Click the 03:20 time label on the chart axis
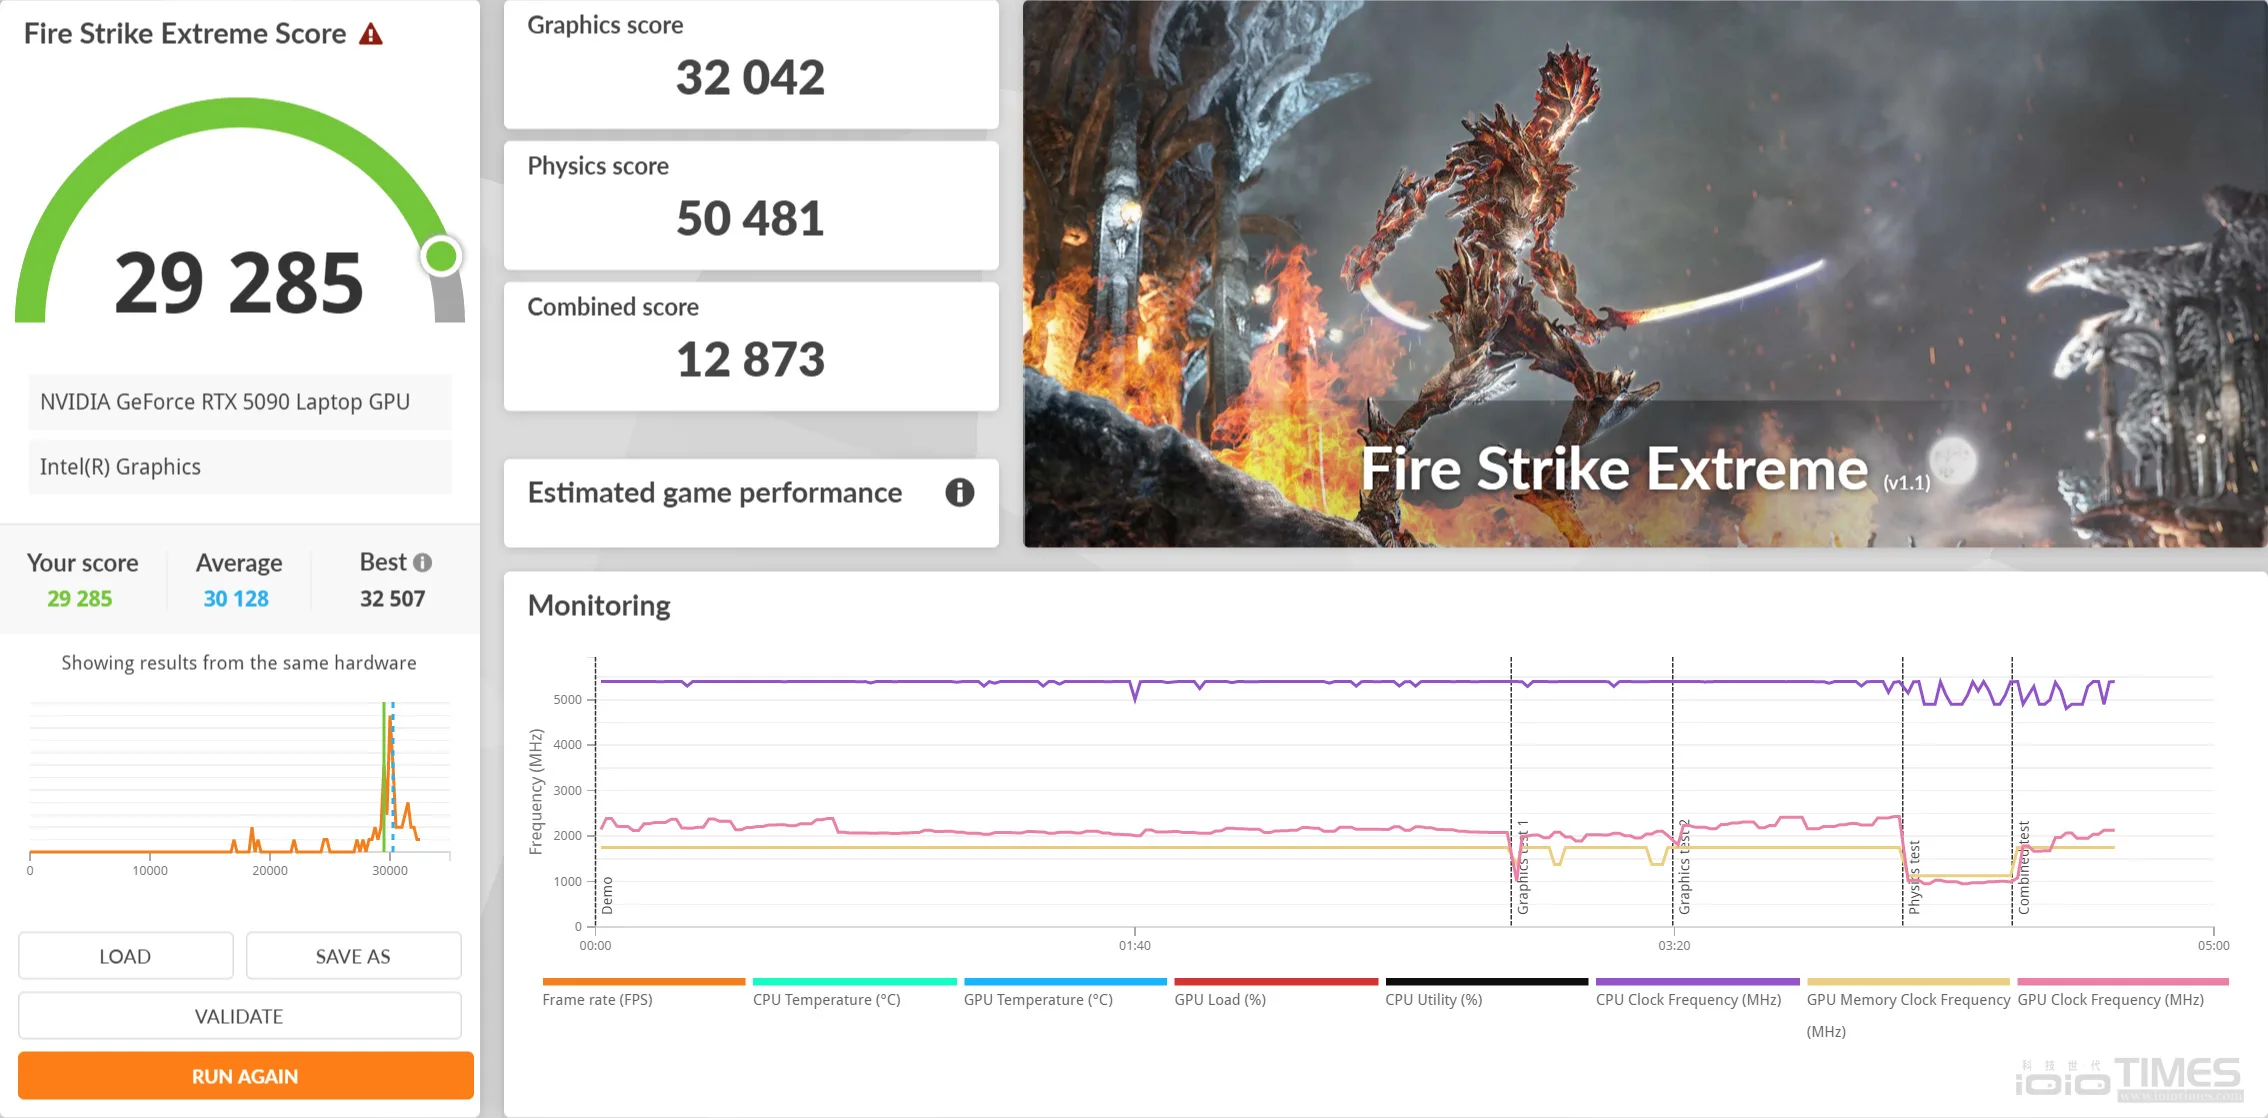The height and width of the screenshot is (1118, 2268). 1674,945
